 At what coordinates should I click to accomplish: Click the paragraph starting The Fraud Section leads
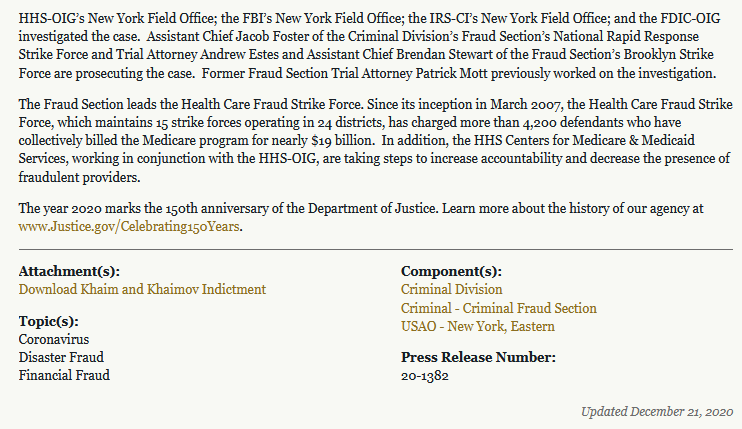[376, 140]
